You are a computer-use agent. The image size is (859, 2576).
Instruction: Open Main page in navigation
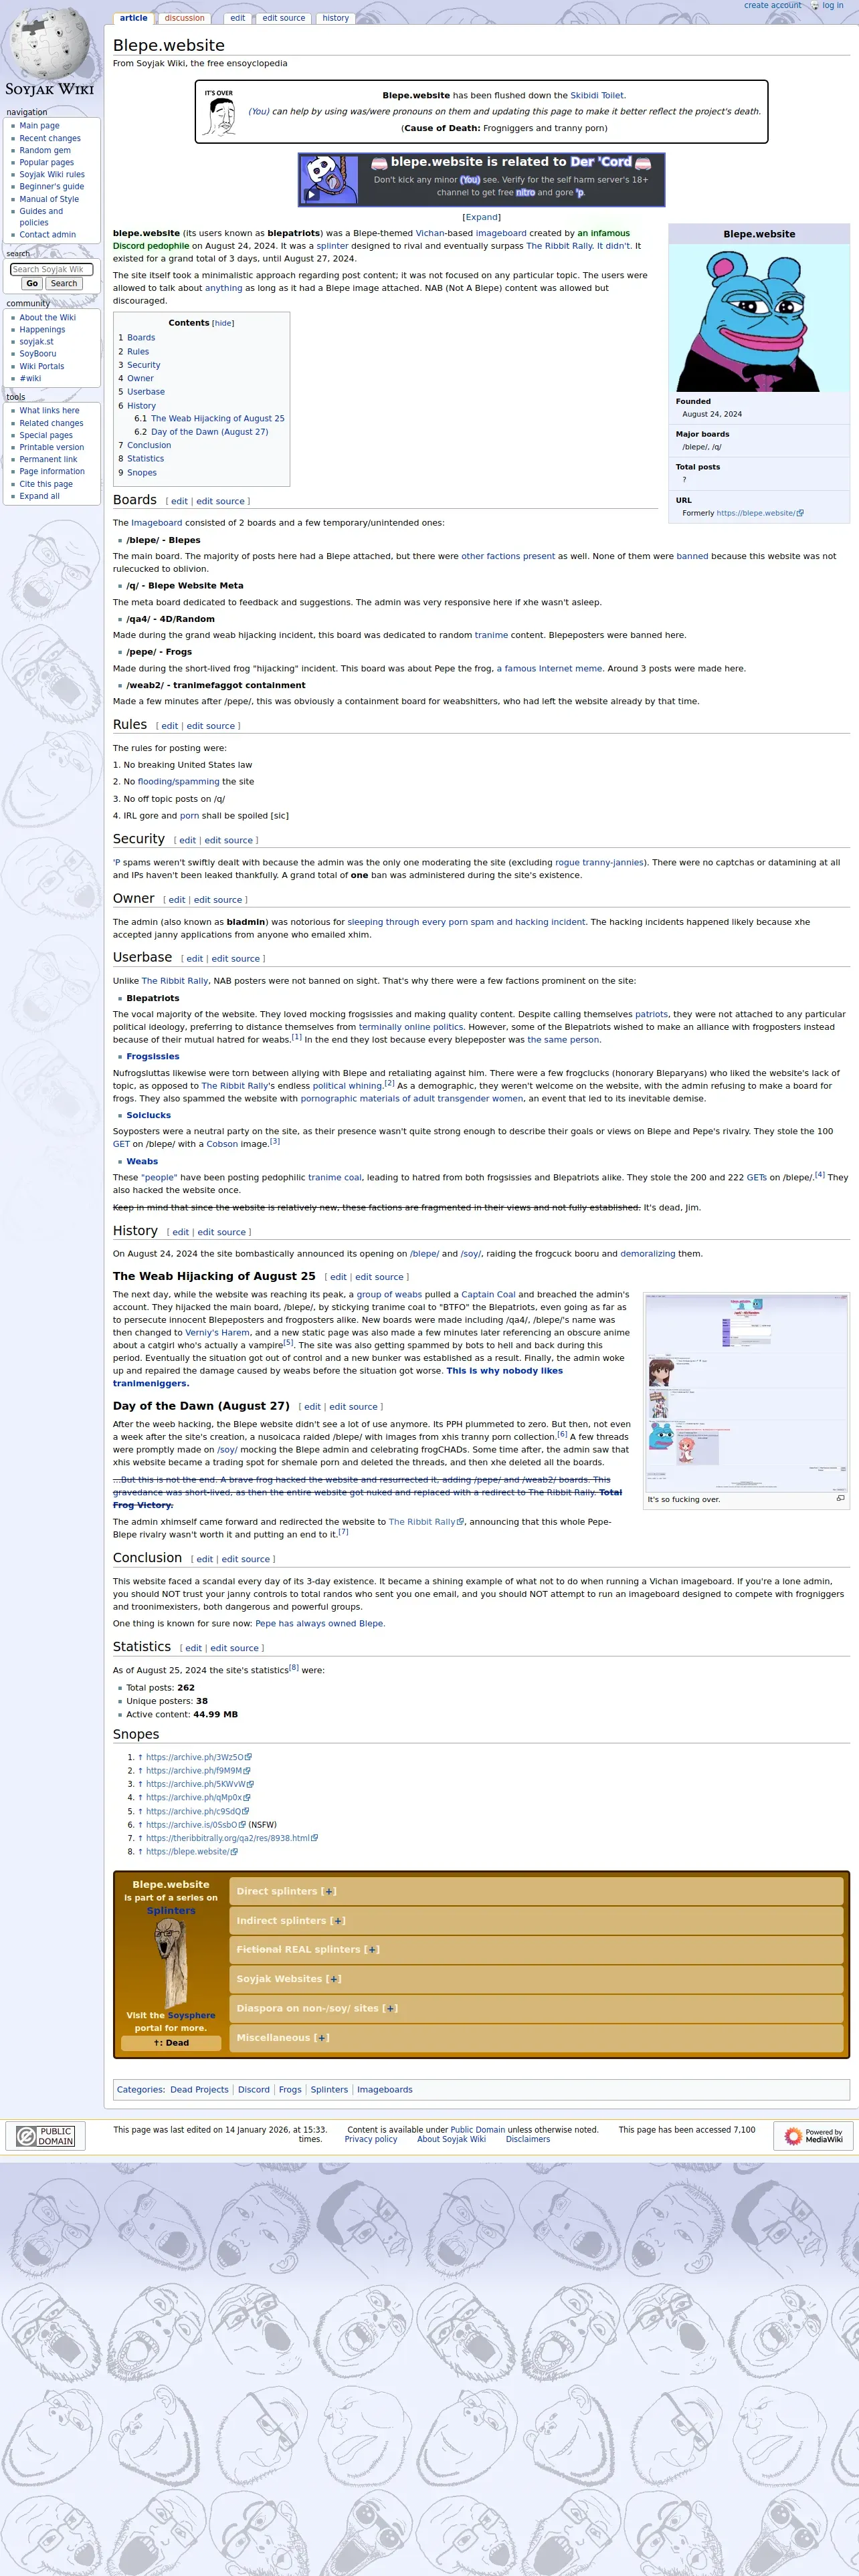click(x=39, y=126)
